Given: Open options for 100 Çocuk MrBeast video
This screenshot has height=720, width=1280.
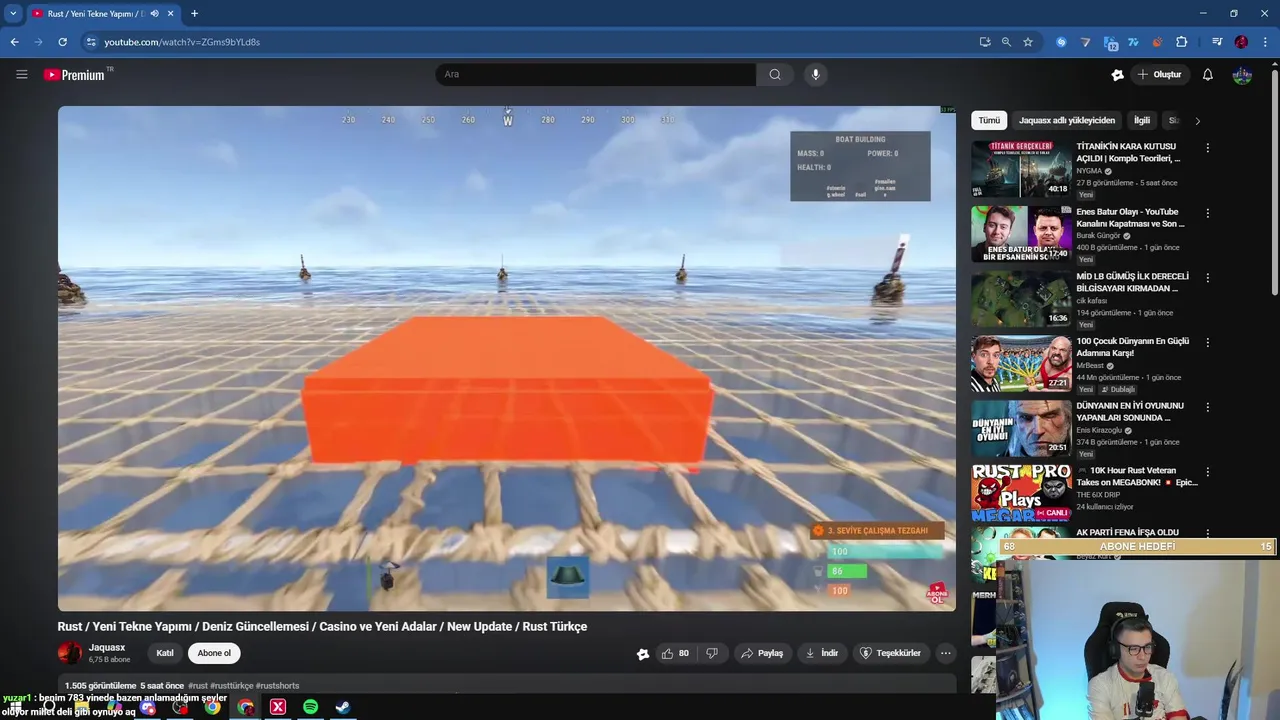Looking at the screenshot, I should tap(1207, 342).
